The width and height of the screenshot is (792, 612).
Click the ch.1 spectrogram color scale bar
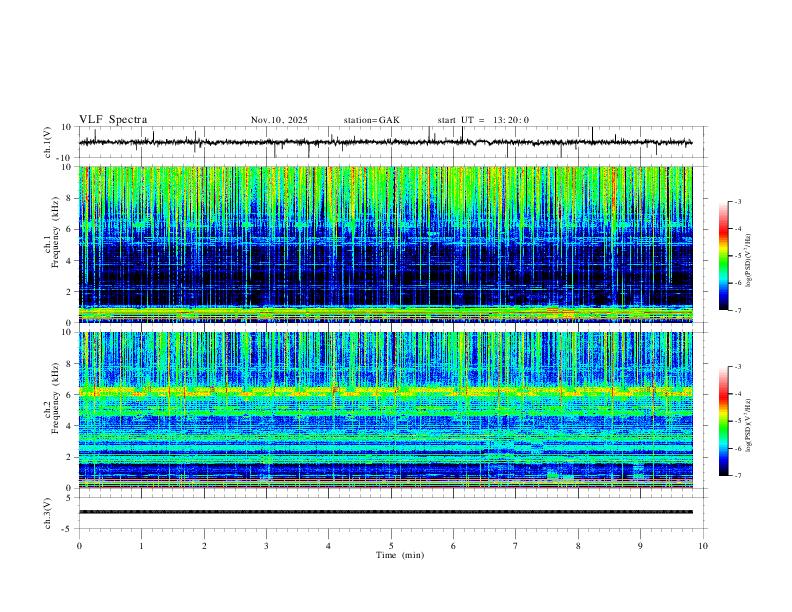[723, 256]
